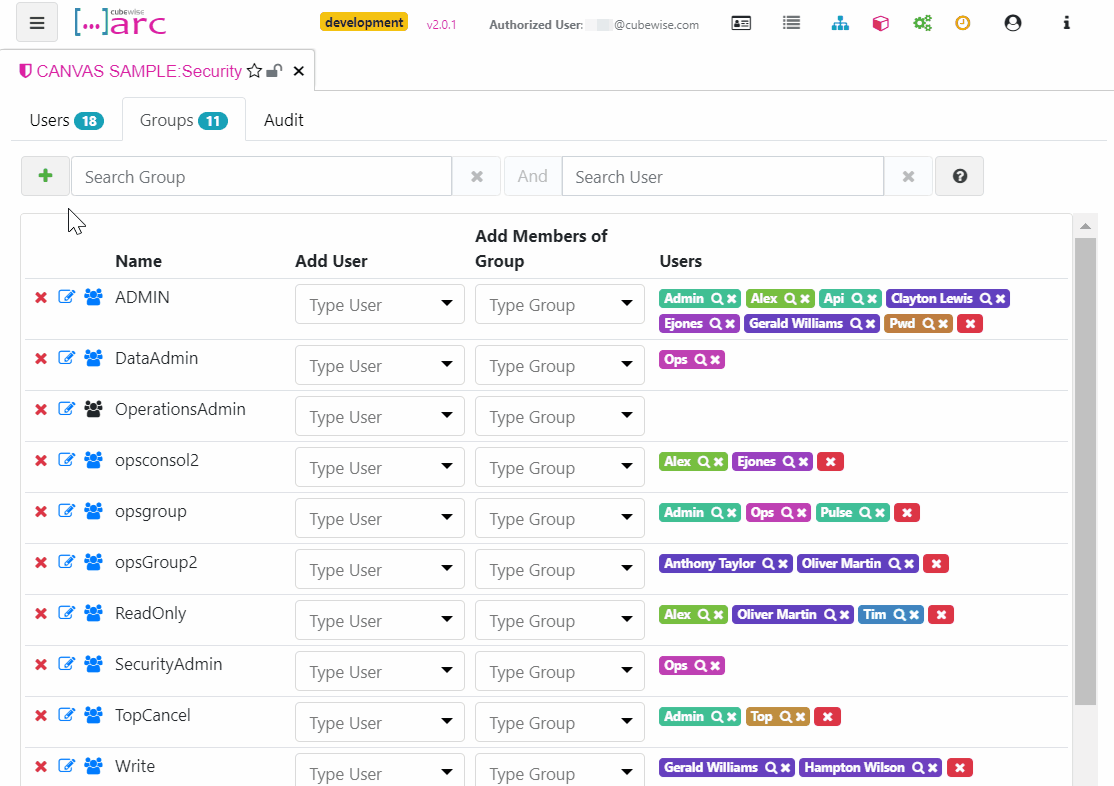
Task: Click the red cube icon in header
Action: point(880,23)
